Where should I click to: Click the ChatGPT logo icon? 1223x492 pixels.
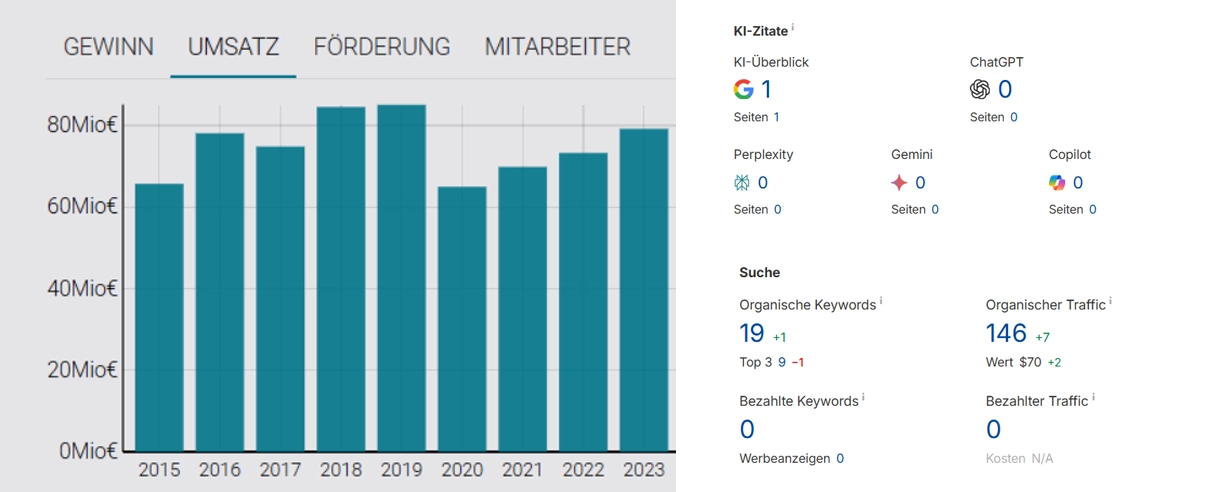click(x=980, y=90)
